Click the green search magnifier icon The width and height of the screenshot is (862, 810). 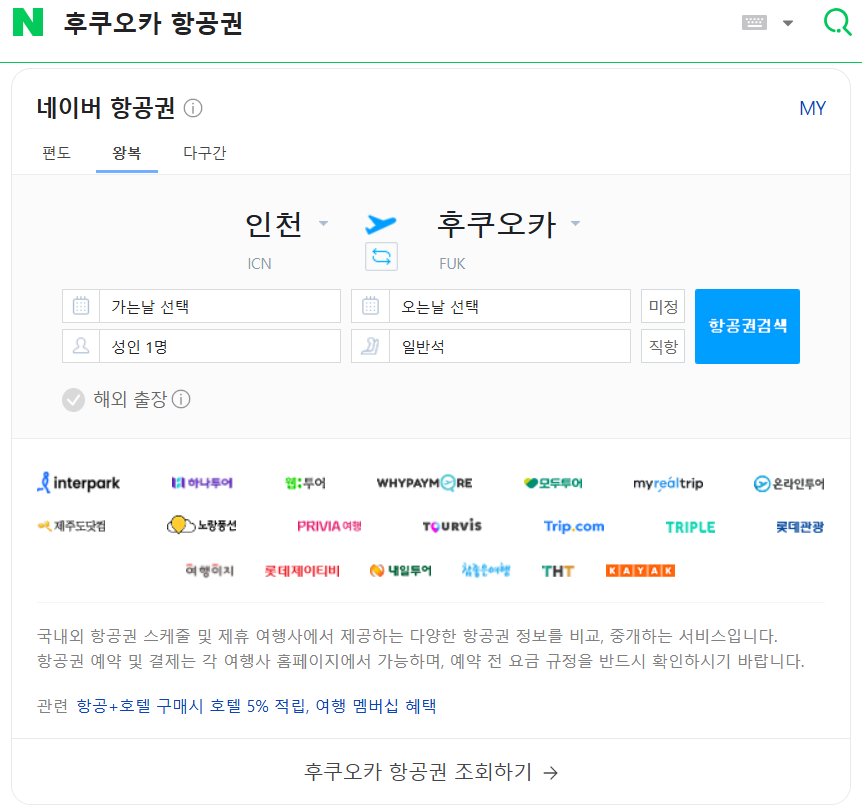[837, 23]
